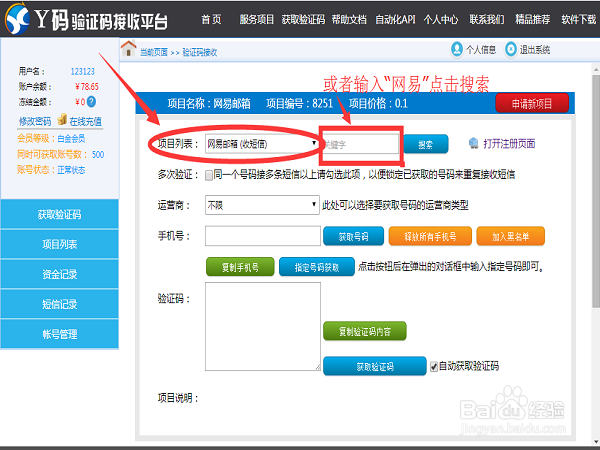Click the 修改密码 link
Screen dimensions: 600x450
(35, 121)
